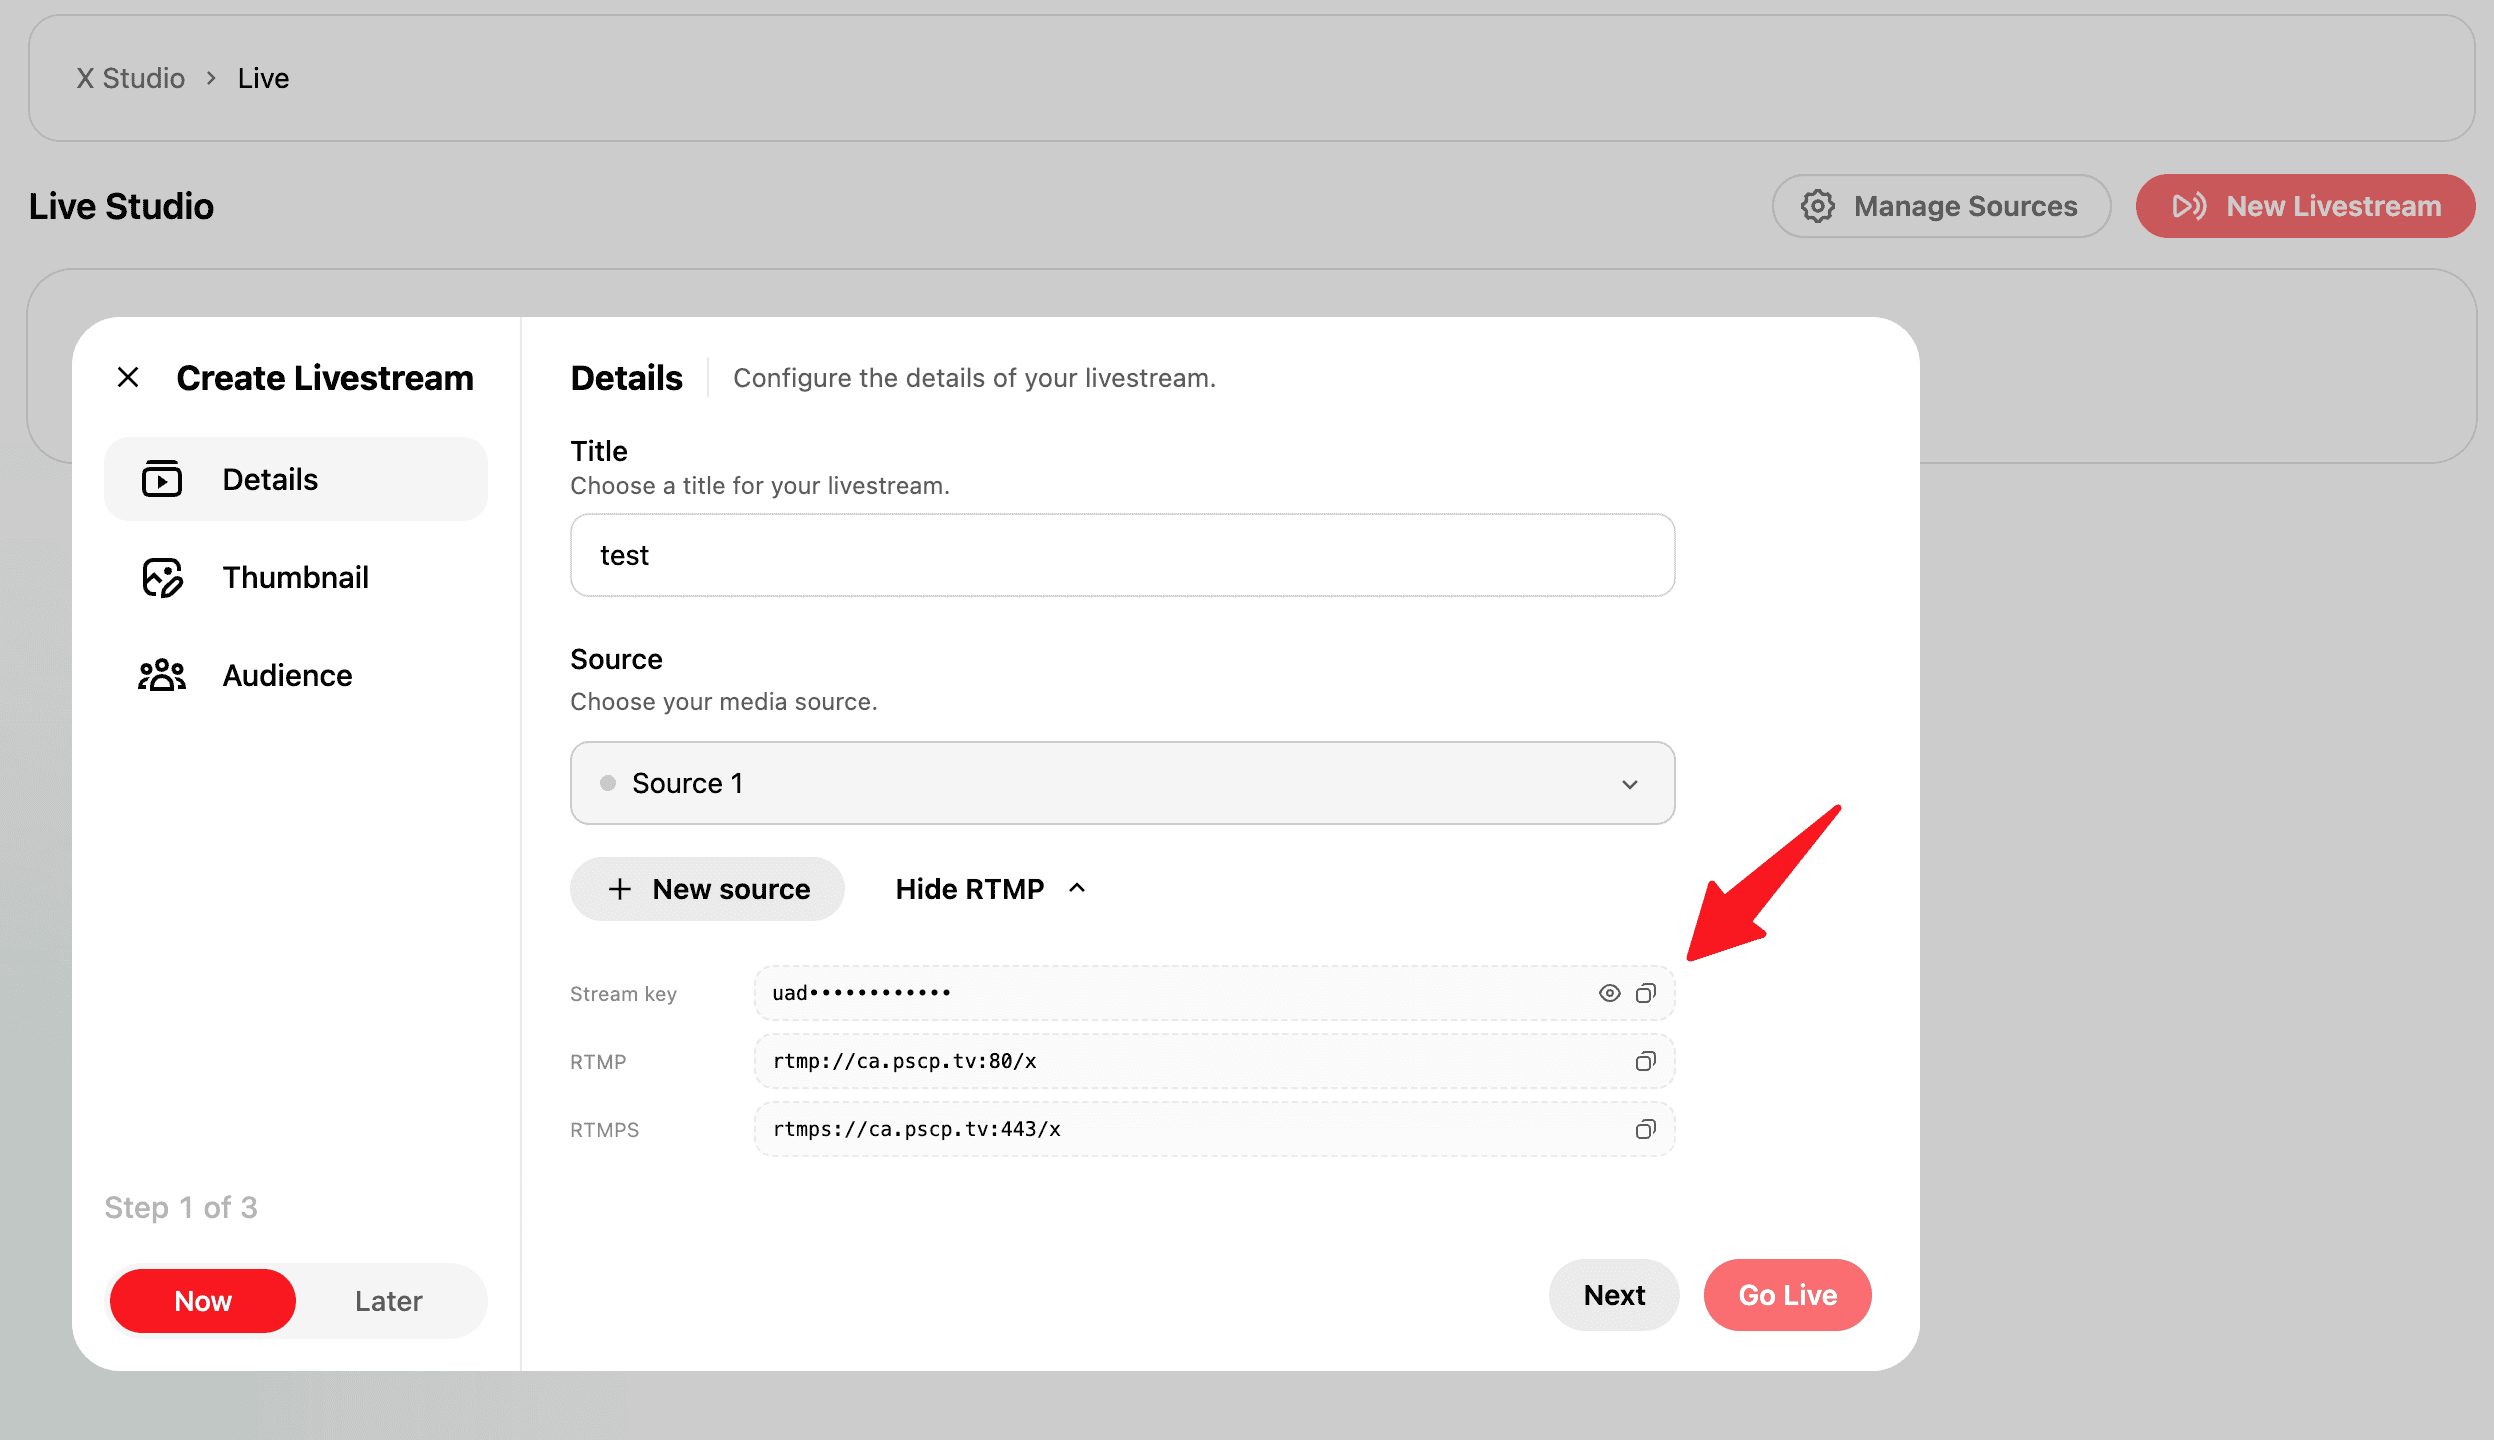Copy the RTMP URL
Screen dimensions: 2494x1440
pos(1645,1061)
